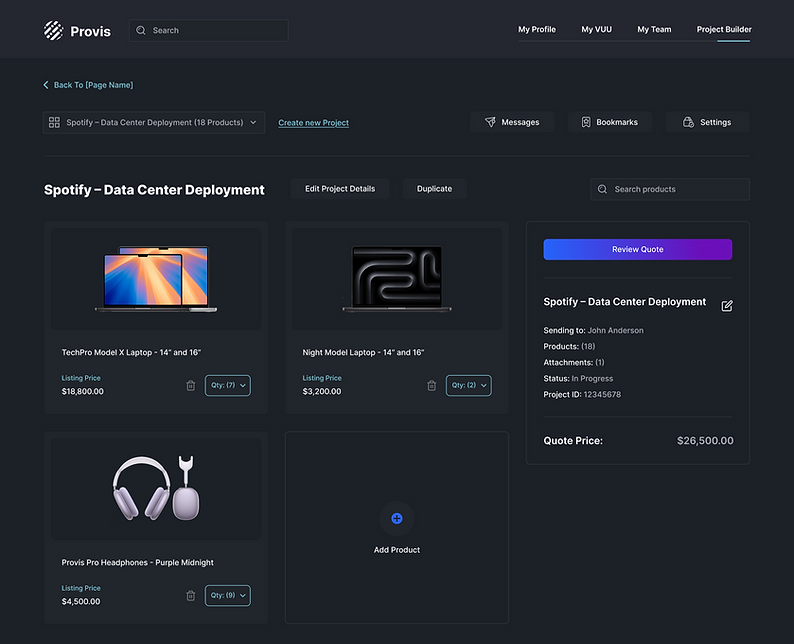Viewport: 794px width, 644px height.
Task: Go to My Profile tab
Action: 537,29
